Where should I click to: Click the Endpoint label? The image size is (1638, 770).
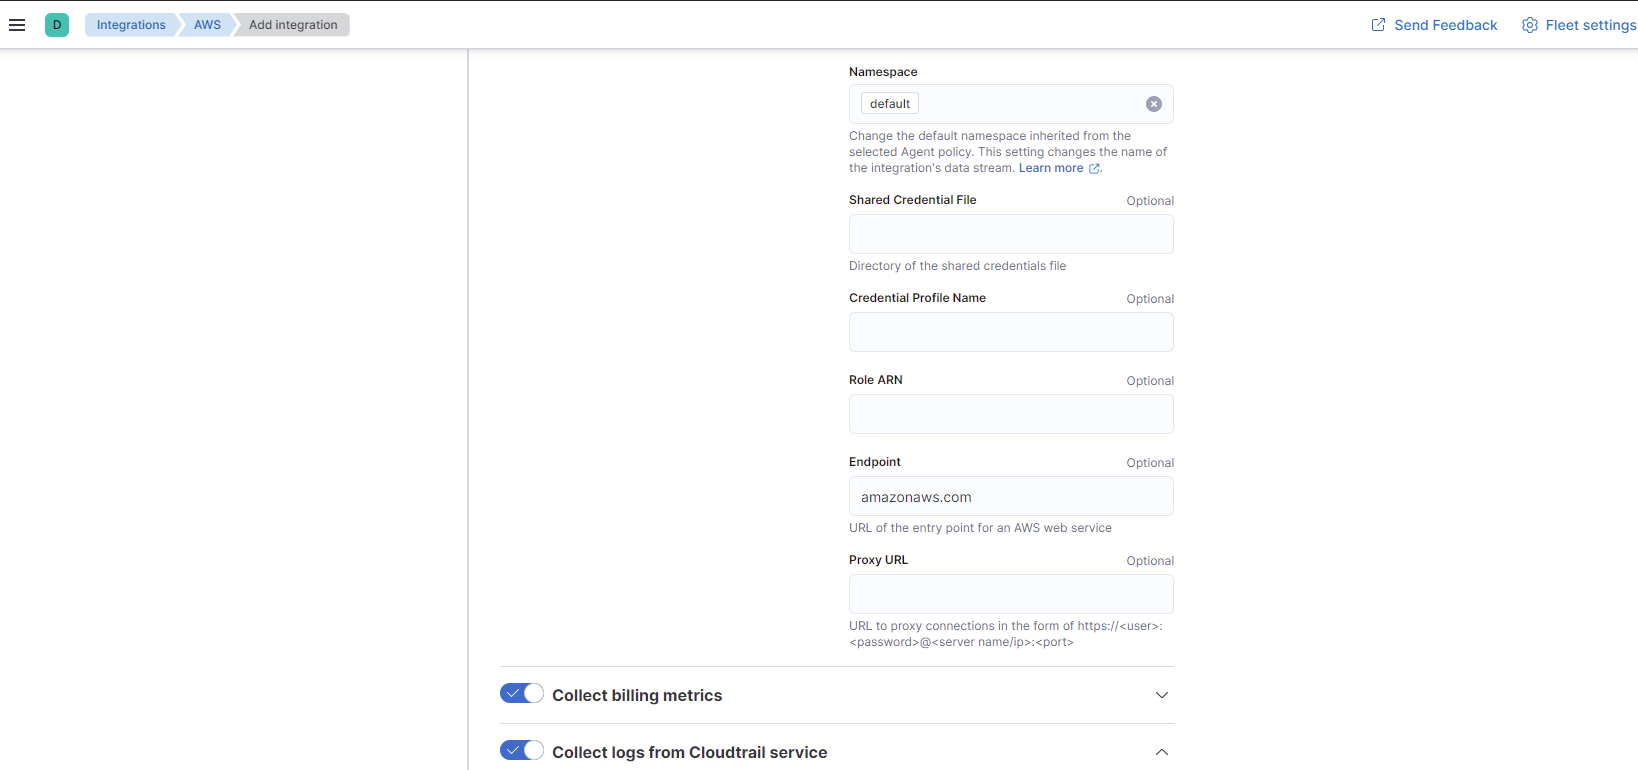pos(875,462)
